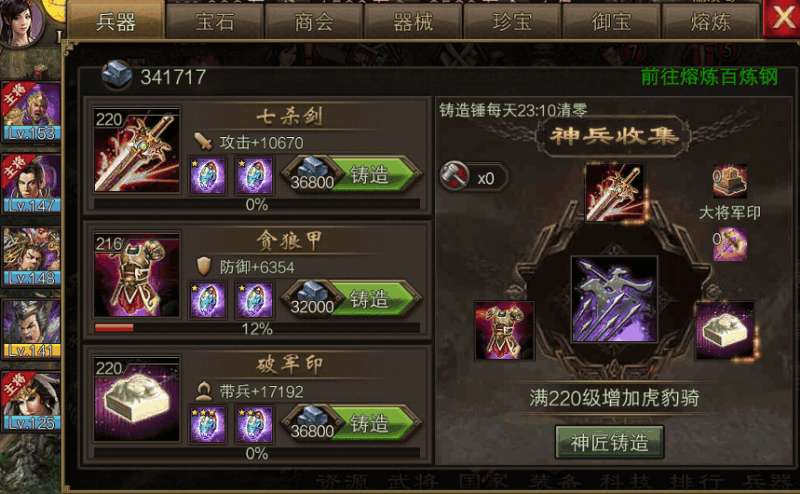The height and width of the screenshot is (494, 800).
Task: Click the steel ingot currency icon at top
Action: pyautogui.click(x=117, y=76)
